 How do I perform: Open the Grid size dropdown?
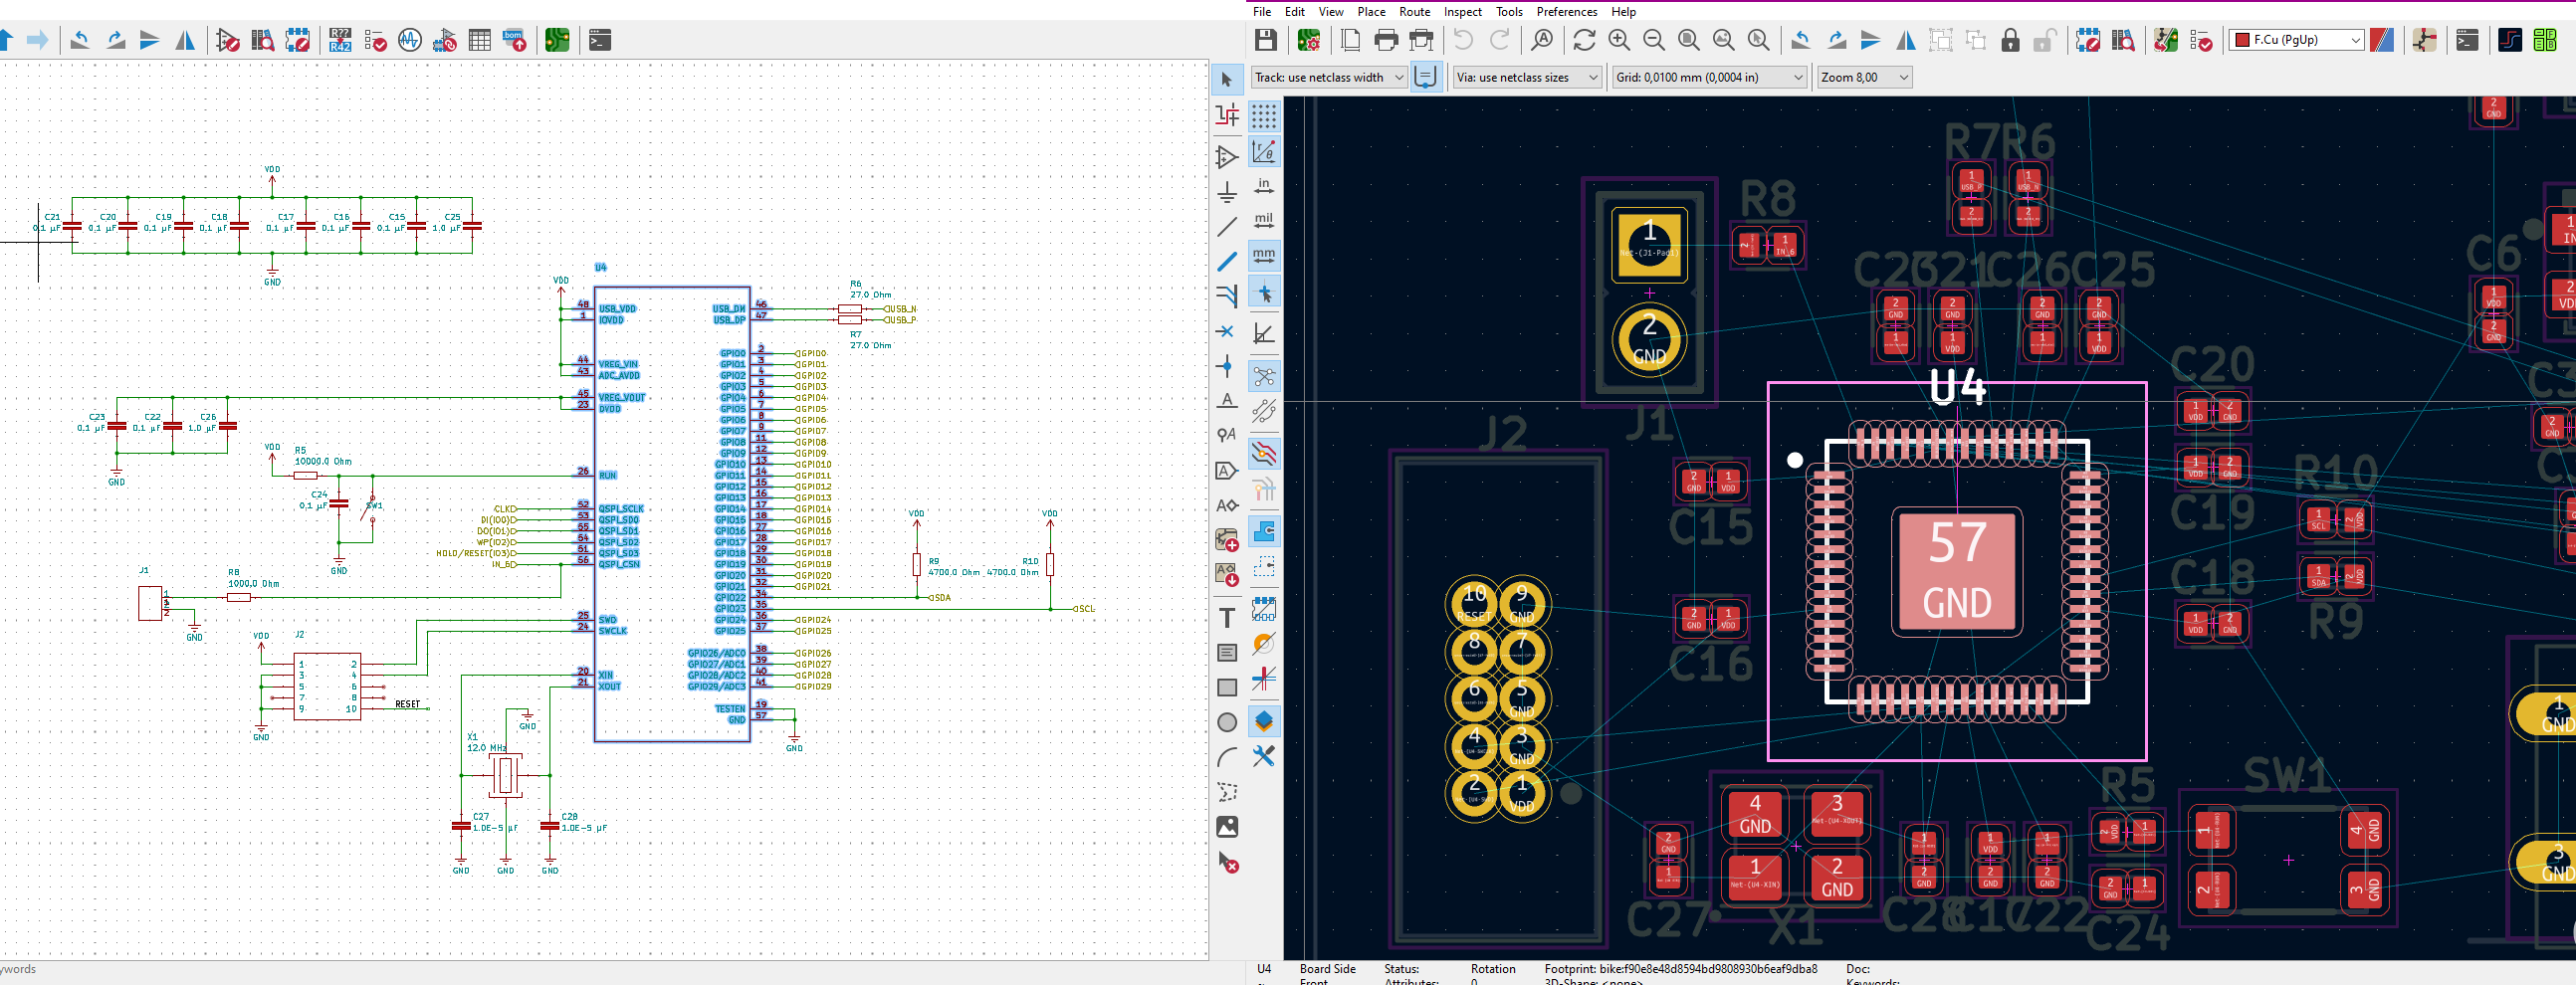(x=1709, y=77)
